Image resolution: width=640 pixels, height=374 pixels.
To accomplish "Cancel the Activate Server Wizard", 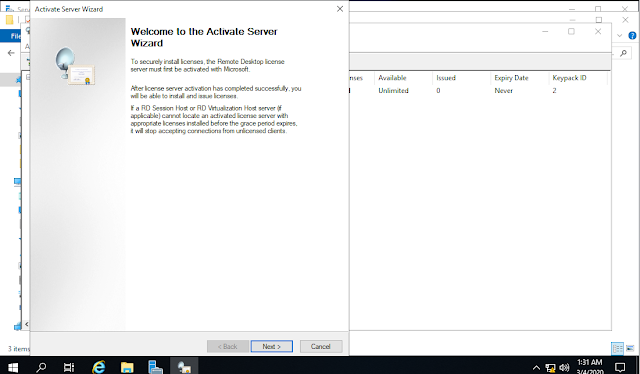I will click(x=321, y=346).
